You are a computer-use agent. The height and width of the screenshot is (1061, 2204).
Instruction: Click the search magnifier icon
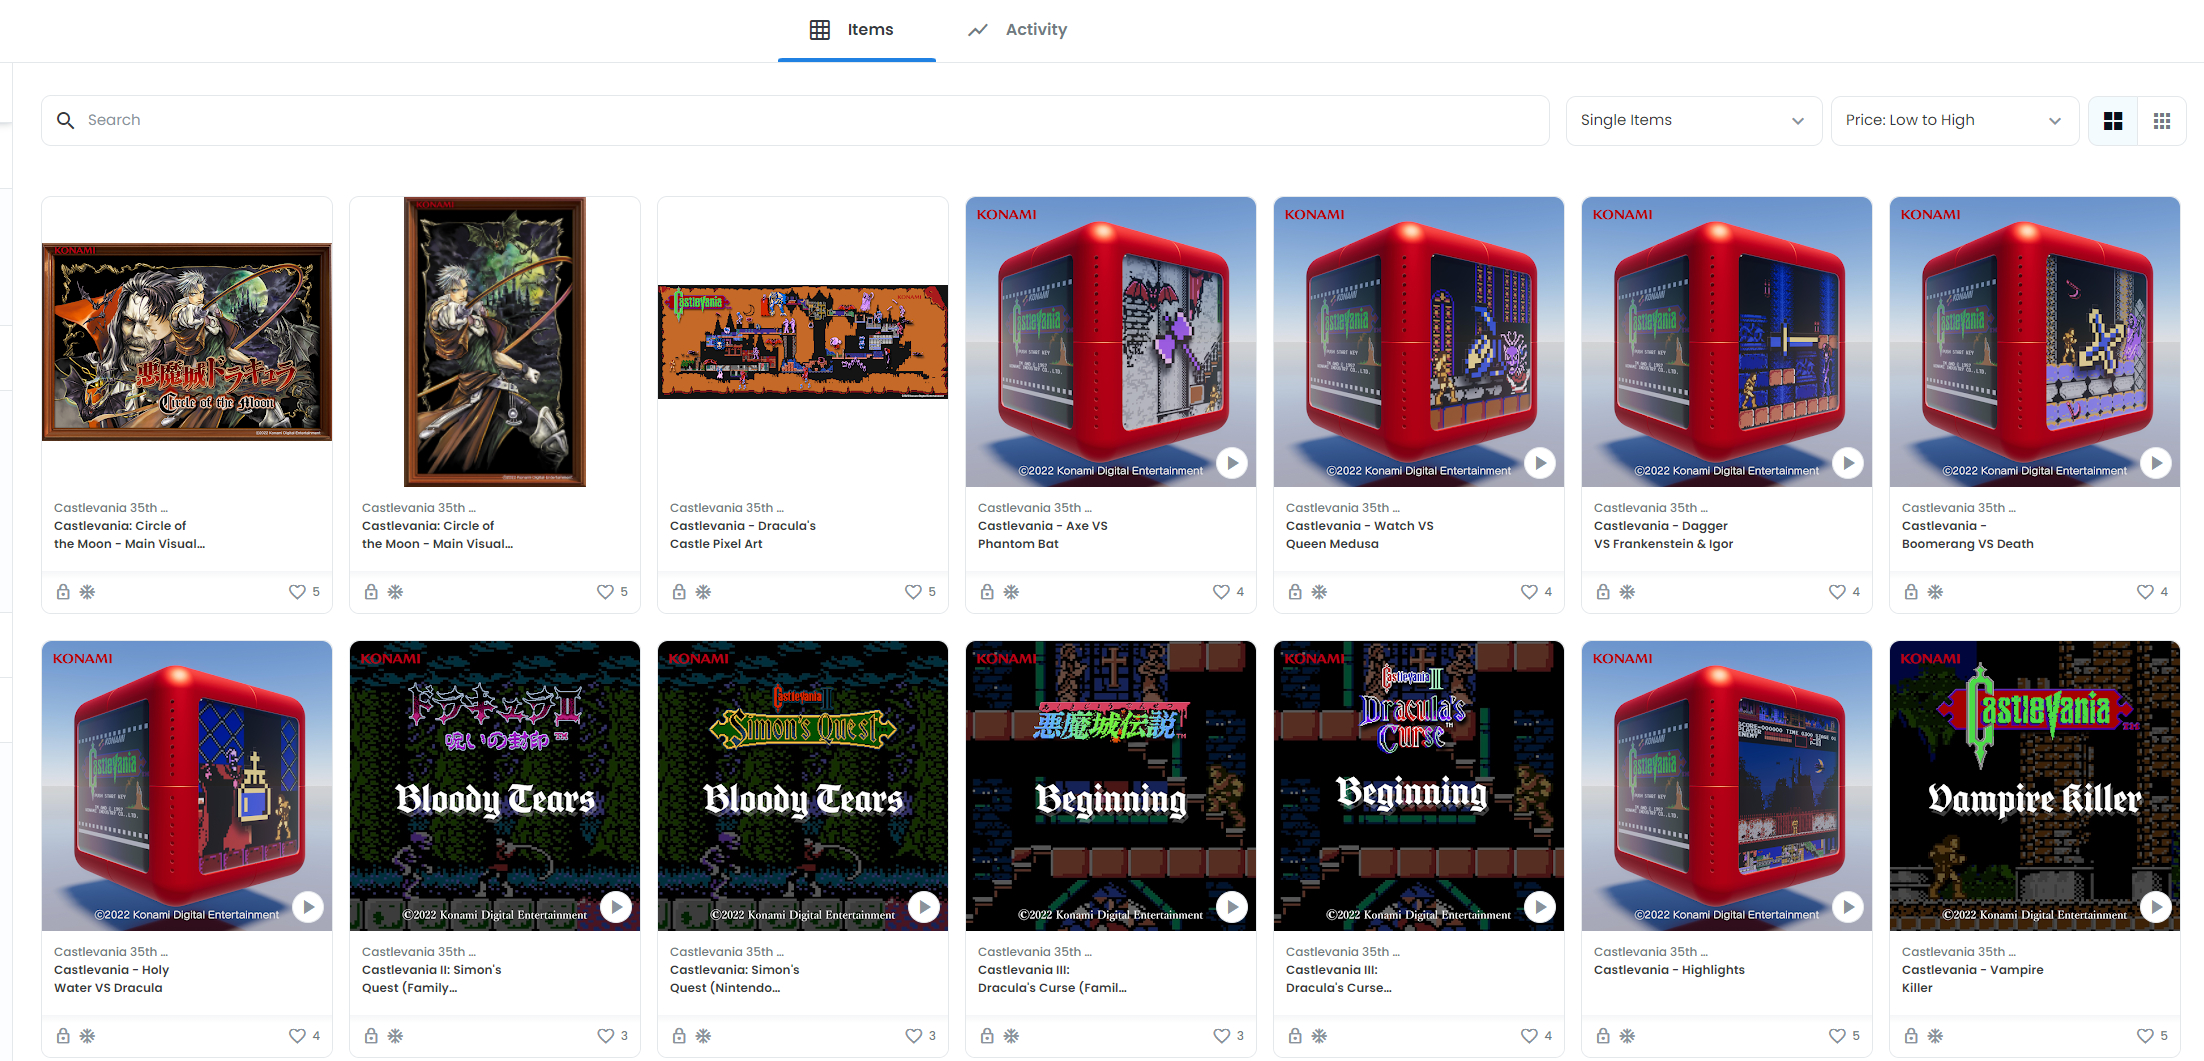tap(66, 121)
